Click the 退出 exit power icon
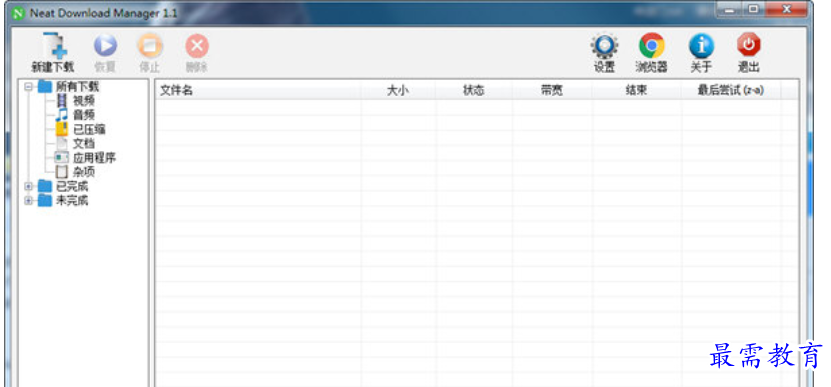 (x=748, y=52)
